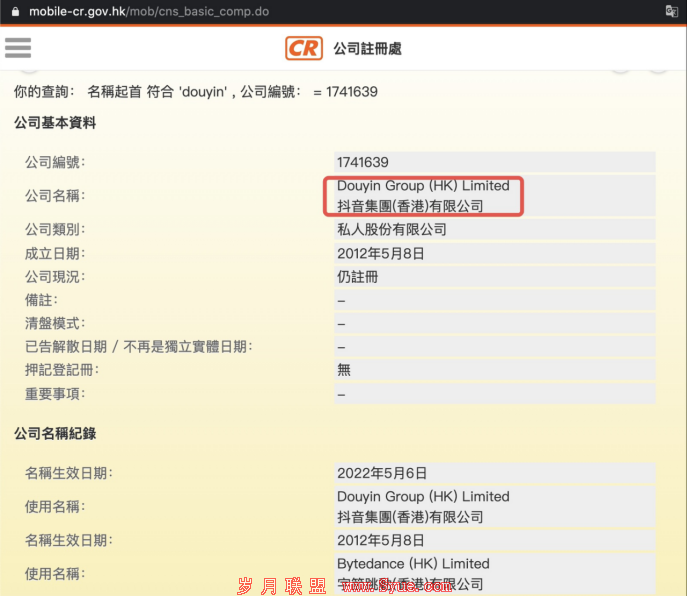The height and width of the screenshot is (596, 687).
Task: Click 'Douyin Group (HK) Limited' in name history
Action: (x=423, y=497)
